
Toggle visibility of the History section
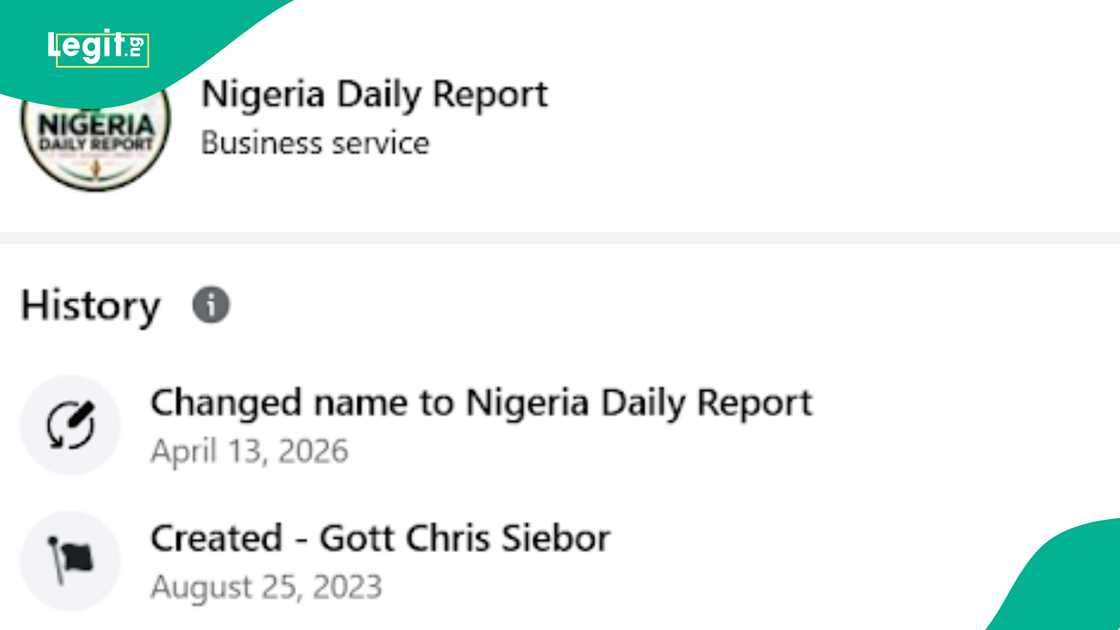pyautogui.click(x=90, y=306)
